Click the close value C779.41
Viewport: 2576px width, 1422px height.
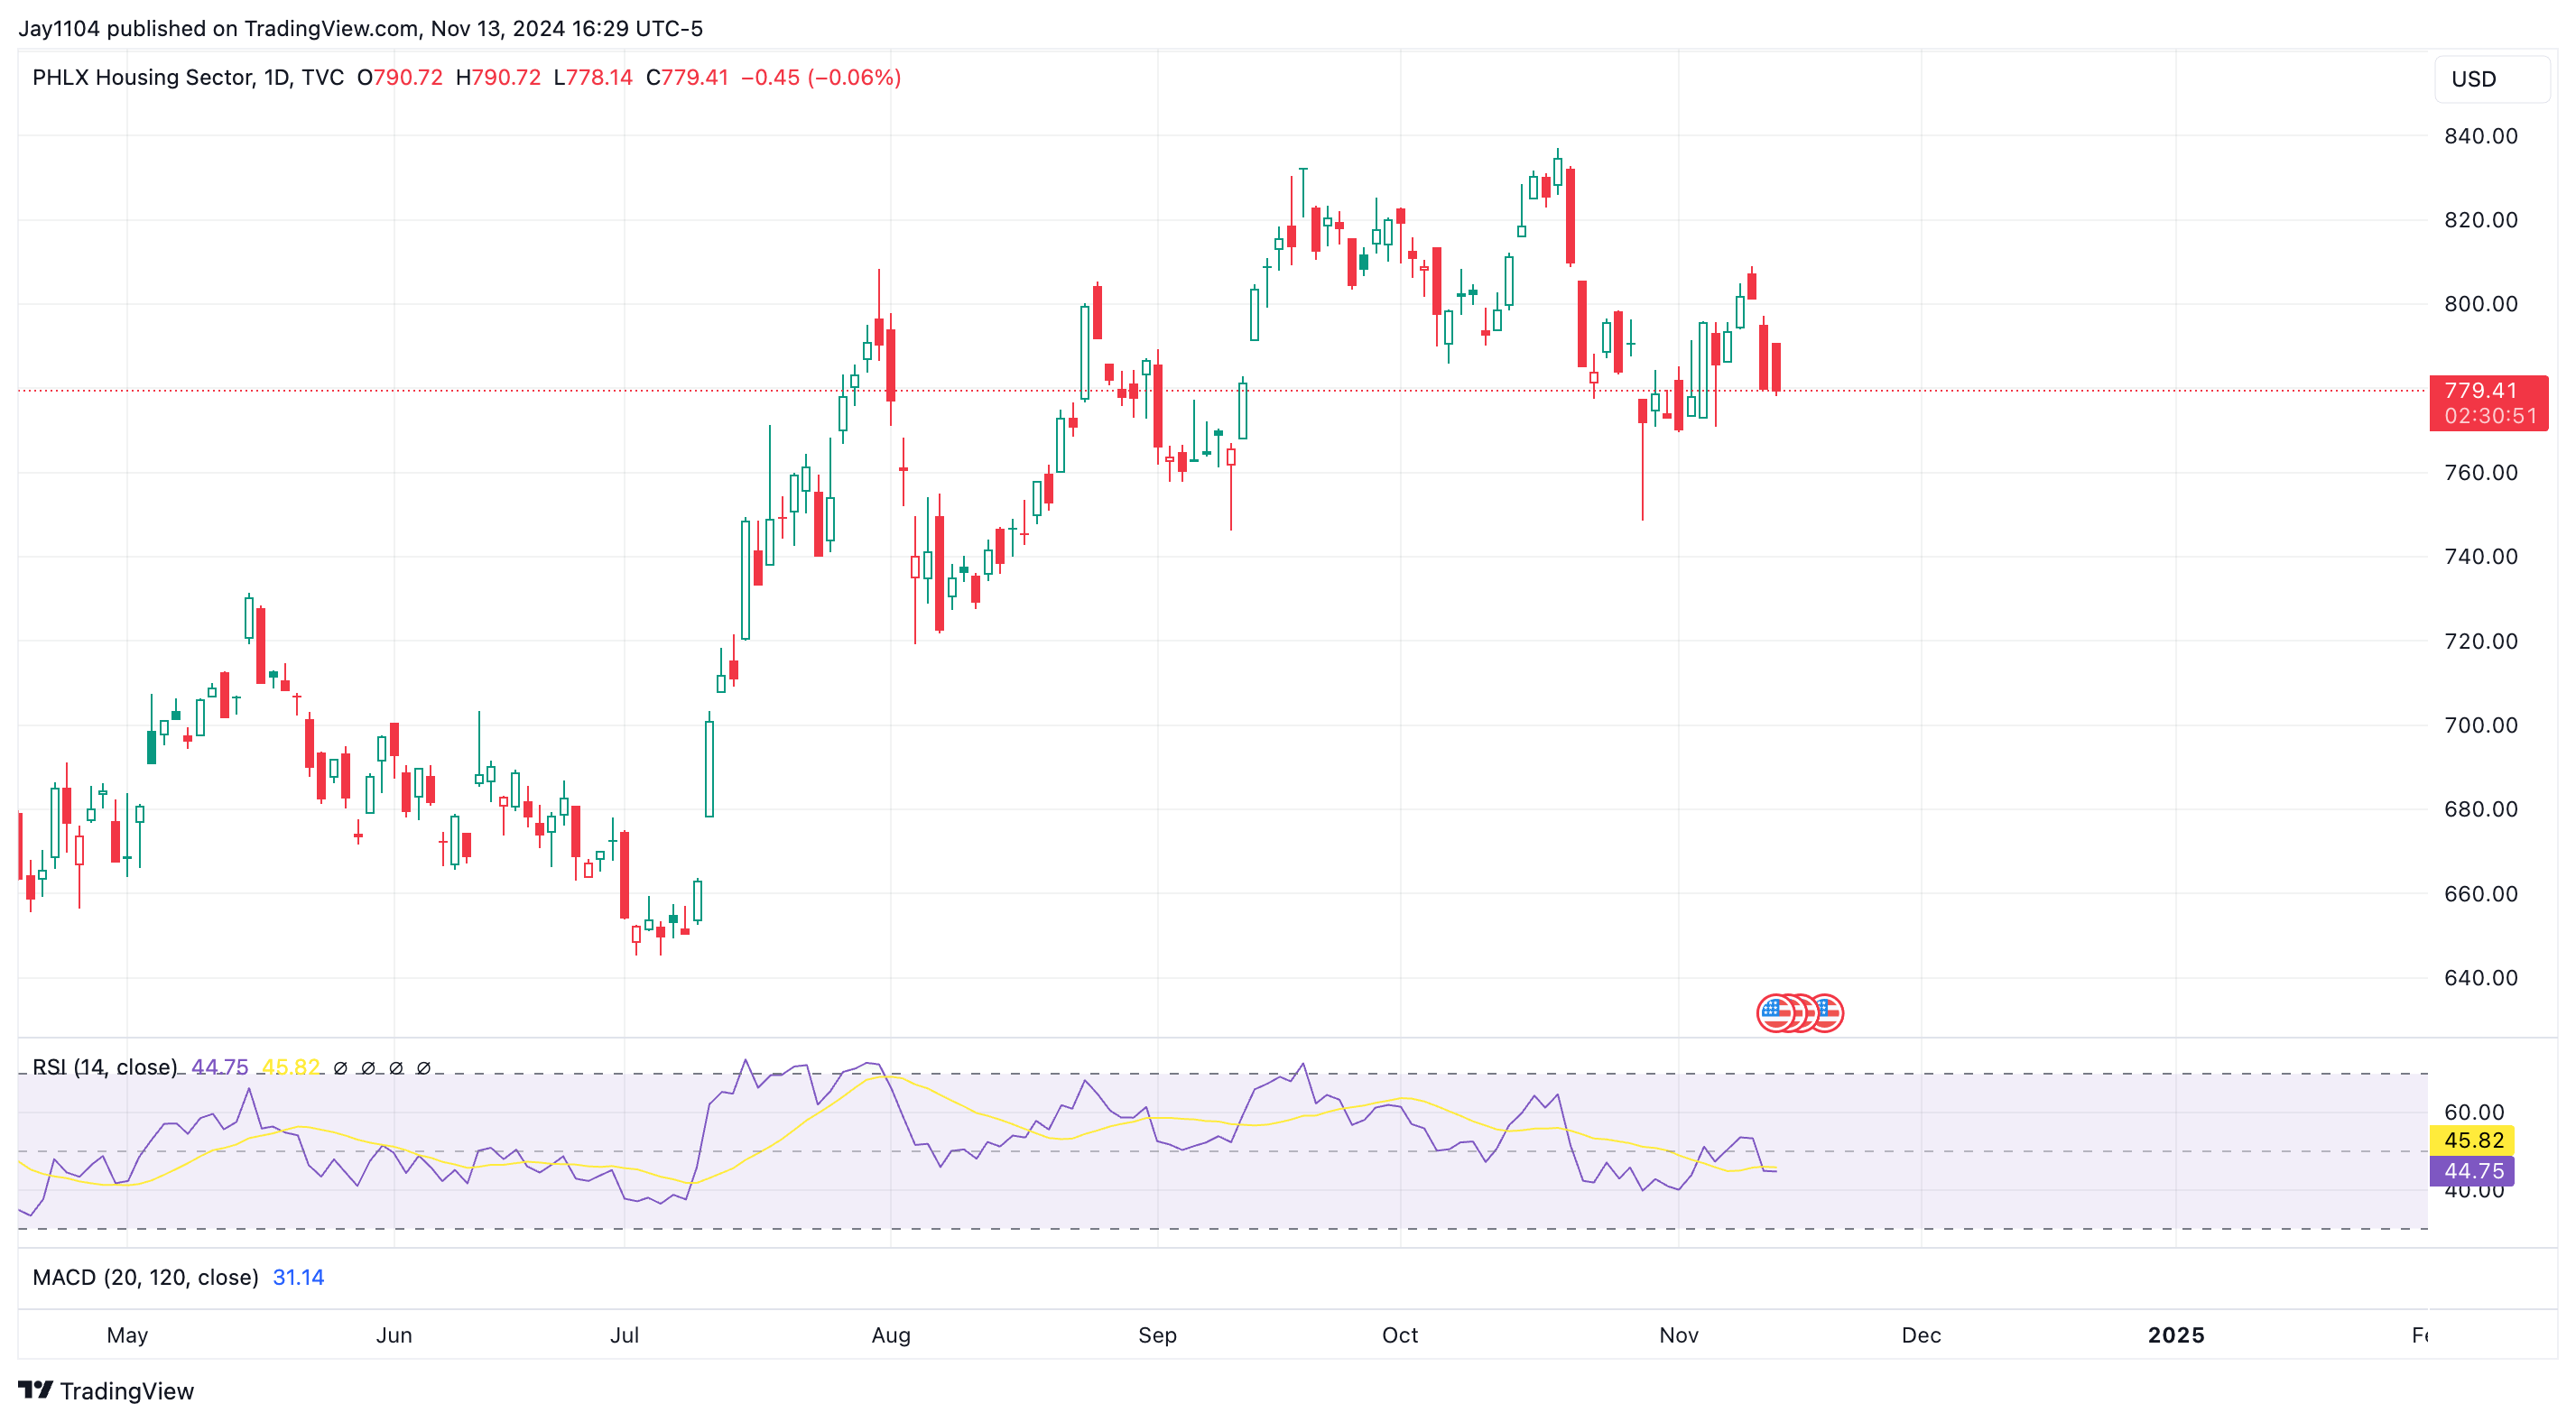click(x=687, y=77)
